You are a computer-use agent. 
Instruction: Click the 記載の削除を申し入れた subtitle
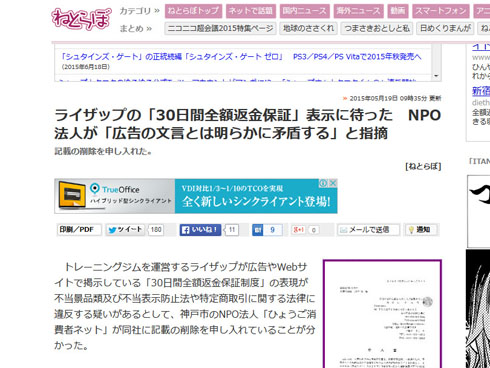pos(103,152)
